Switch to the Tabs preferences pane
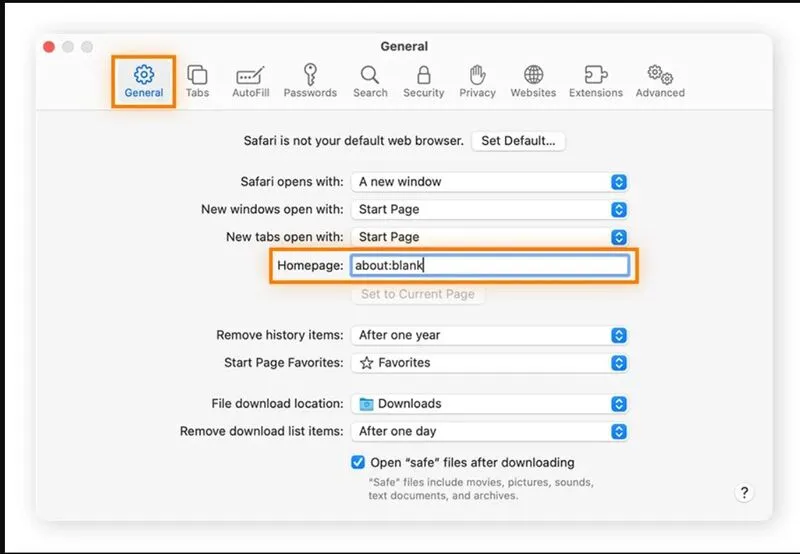Viewport: 800px width, 554px height. (x=197, y=82)
